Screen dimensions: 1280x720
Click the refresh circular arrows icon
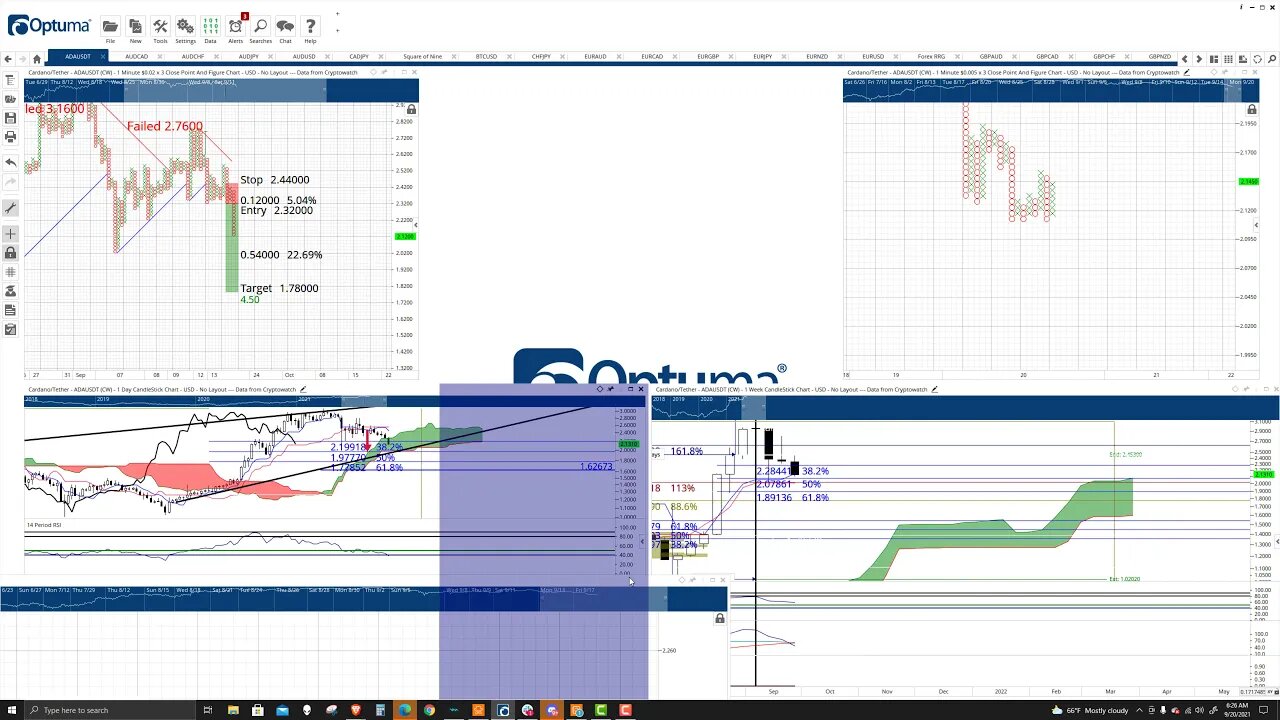tap(1257, 59)
